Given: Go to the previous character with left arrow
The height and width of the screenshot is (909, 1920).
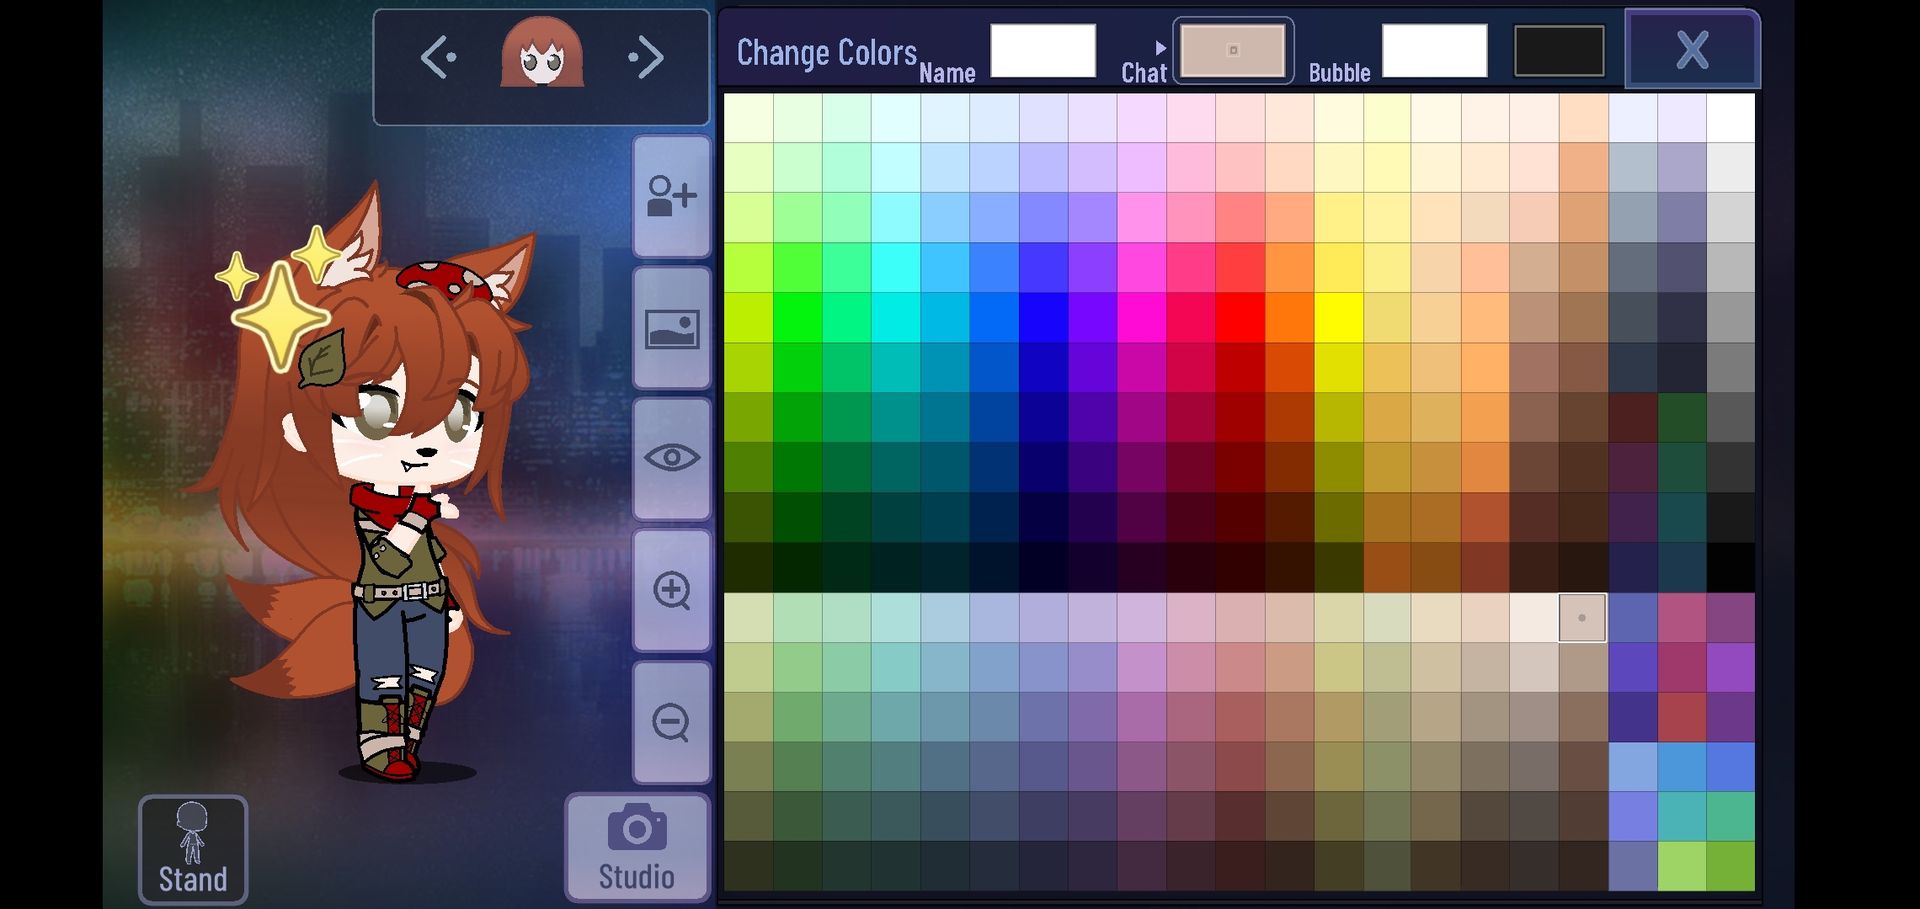Looking at the screenshot, I should point(438,58).
